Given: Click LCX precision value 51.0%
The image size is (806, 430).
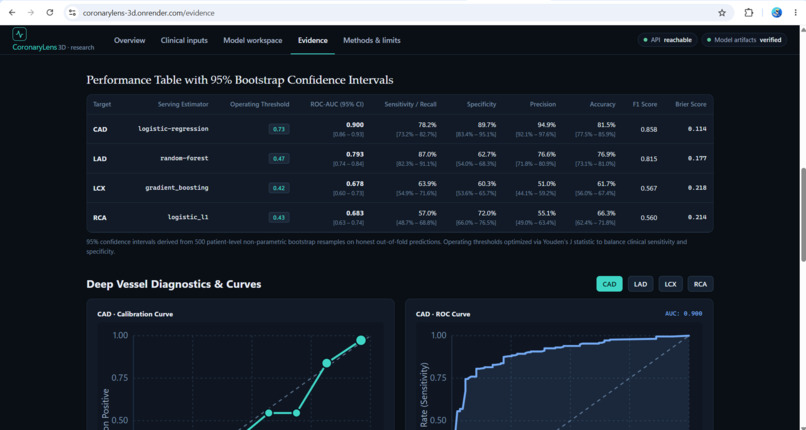Looking at the screenshot, I should [546, 183].
